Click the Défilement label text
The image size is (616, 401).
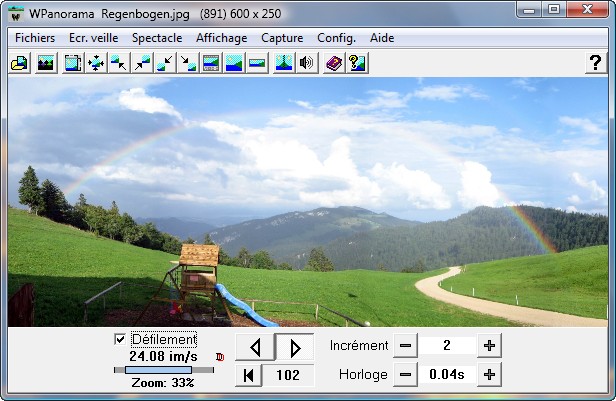click(164, 339)
